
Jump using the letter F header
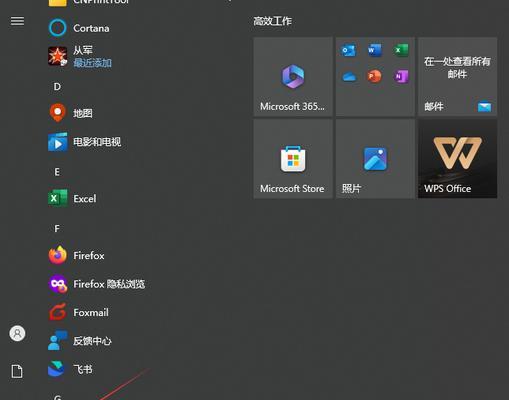pyautogui.click(x=57, y=229)
